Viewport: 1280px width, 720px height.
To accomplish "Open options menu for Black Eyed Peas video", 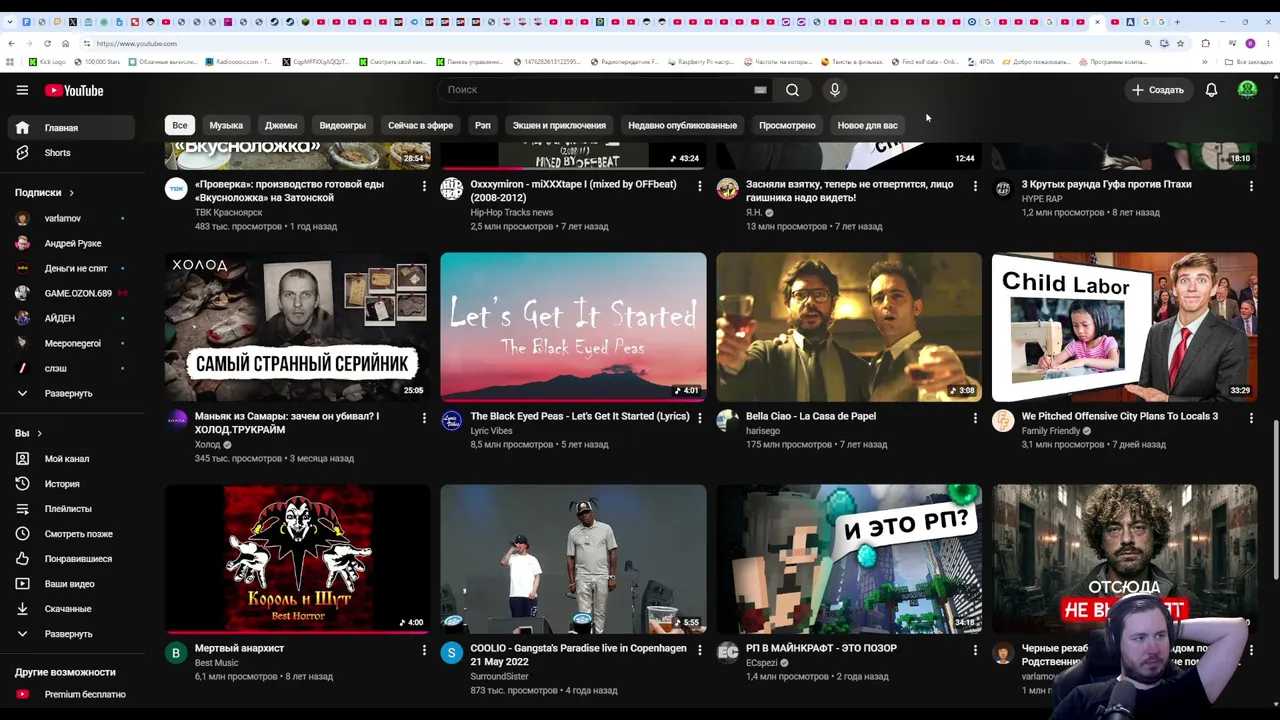I will tap(699, 418).
